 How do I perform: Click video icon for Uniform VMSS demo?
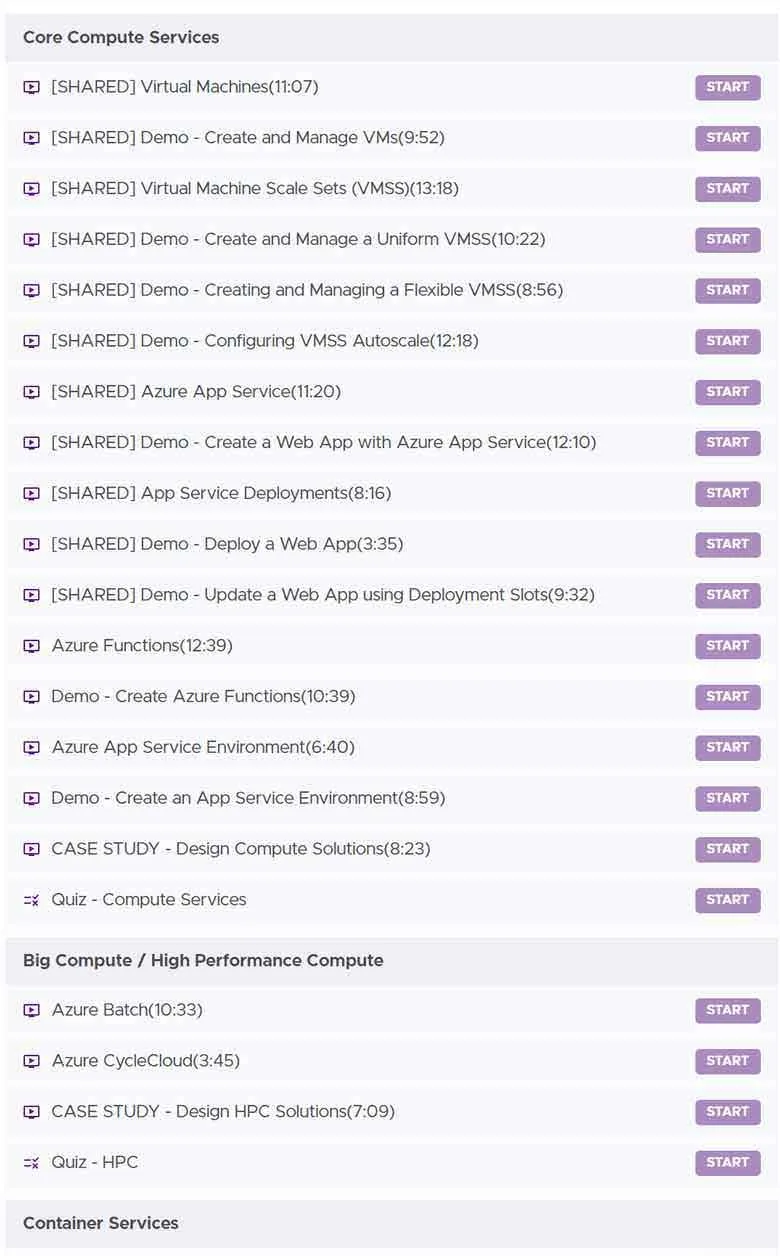coord(31,240)
